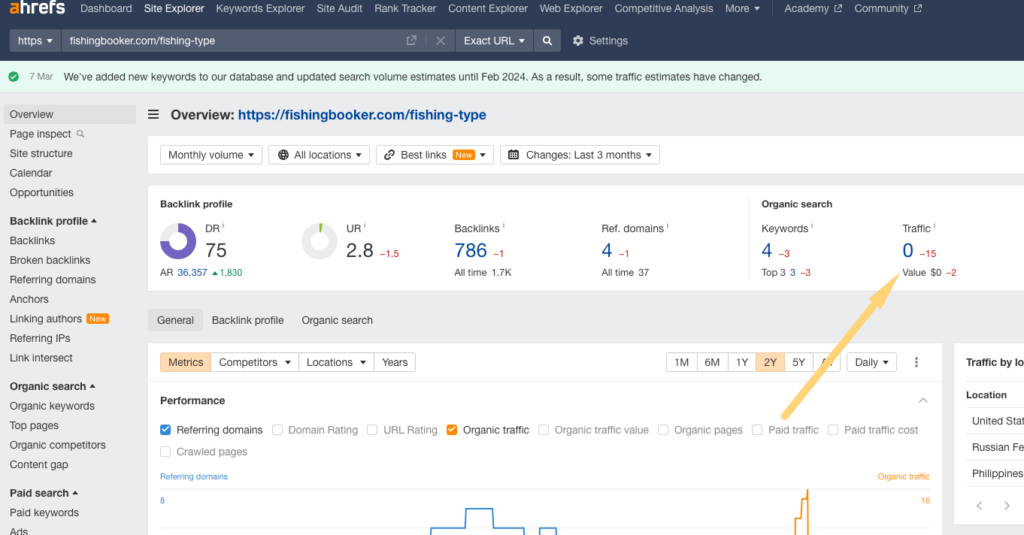
Task: Open fishingbooker.com/fishing-type overview link
Action: click(x=362, y=115)
